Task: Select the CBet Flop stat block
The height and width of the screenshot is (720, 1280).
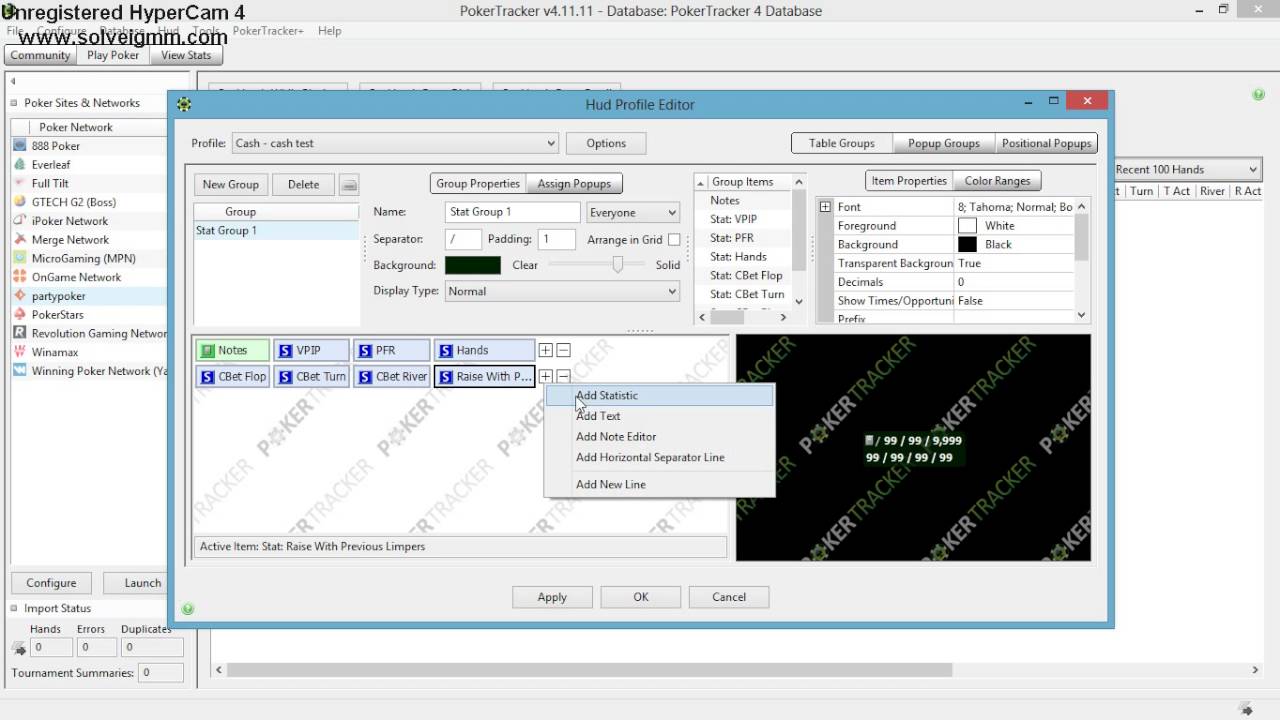Action: (x=233, y=377)
